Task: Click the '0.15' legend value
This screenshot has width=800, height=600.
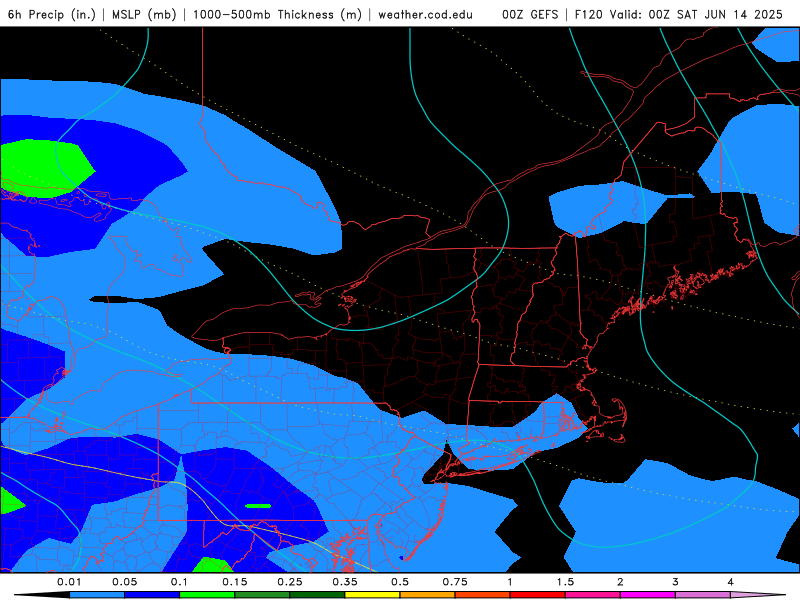Action: tap(235, 582)
